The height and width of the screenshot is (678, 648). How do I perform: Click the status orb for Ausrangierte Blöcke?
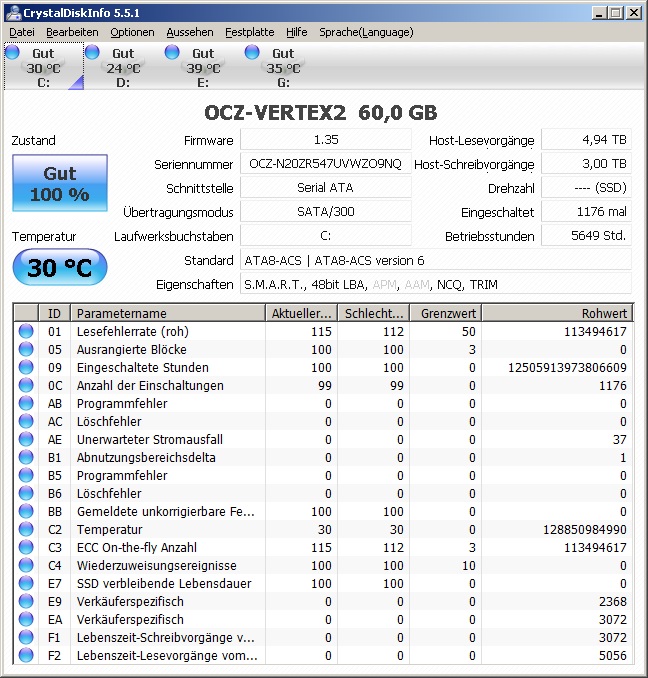coord(26,349)
